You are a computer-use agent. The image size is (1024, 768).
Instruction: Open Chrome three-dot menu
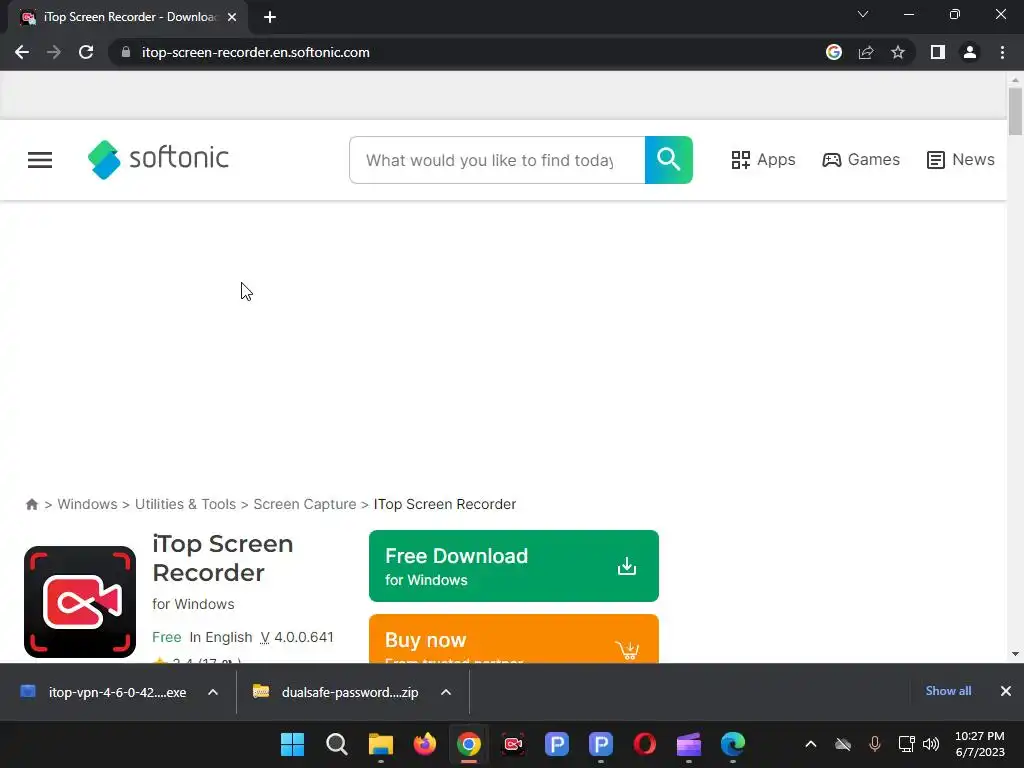pyautogui.click(x=1002, y=52)
